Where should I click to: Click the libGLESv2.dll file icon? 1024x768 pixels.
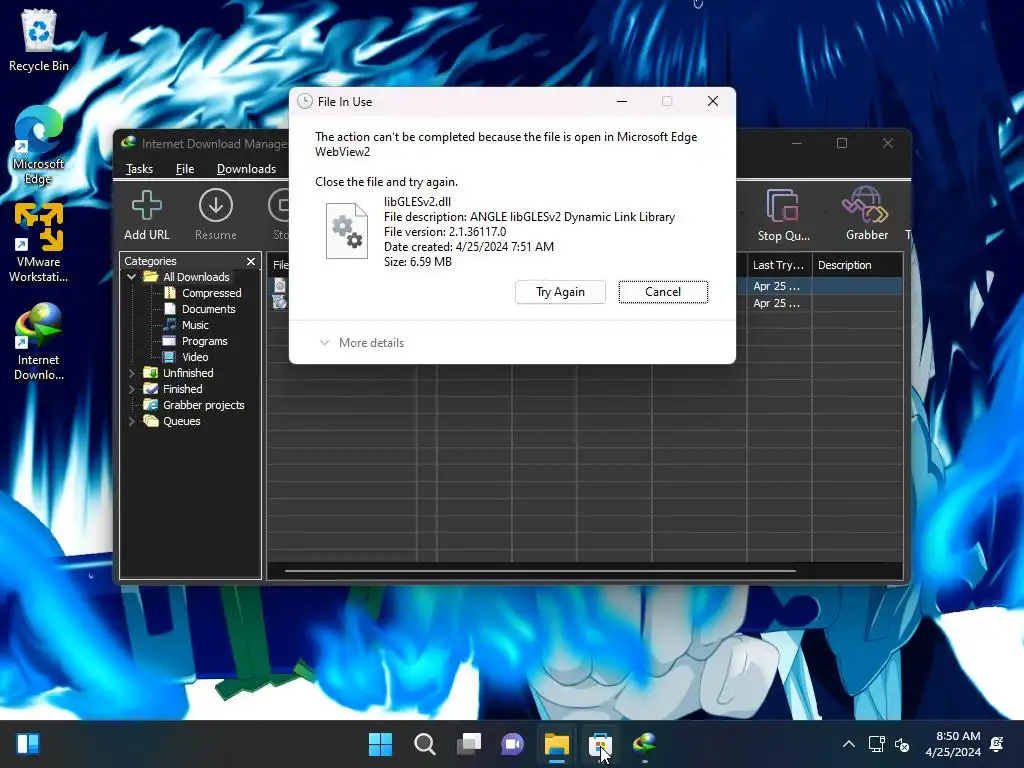(347, 231)
